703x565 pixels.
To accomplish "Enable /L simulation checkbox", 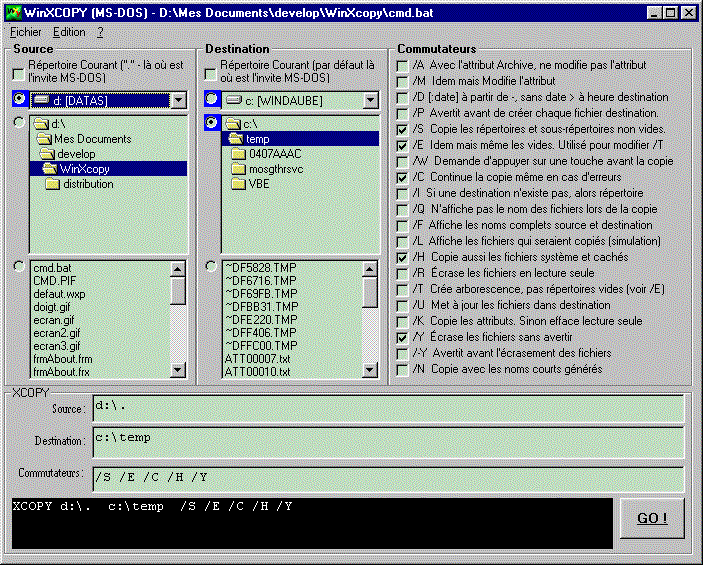I will click(402, 242).
